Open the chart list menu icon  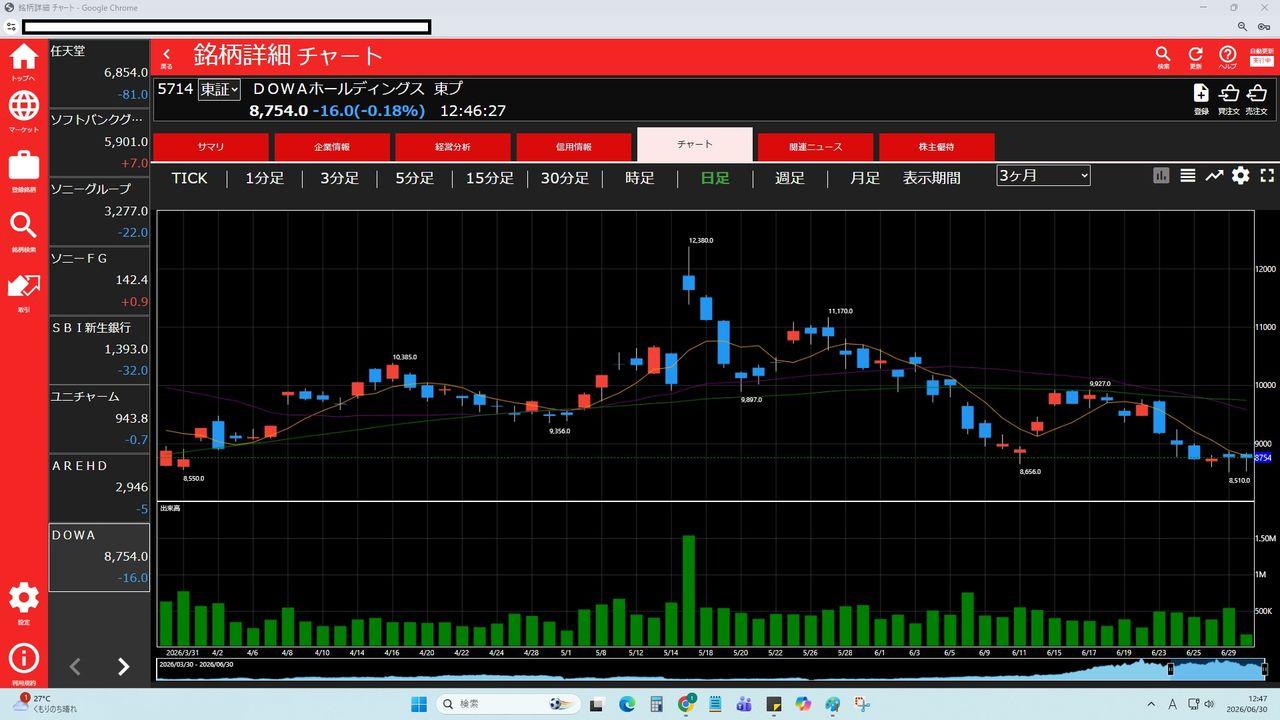1188,176
